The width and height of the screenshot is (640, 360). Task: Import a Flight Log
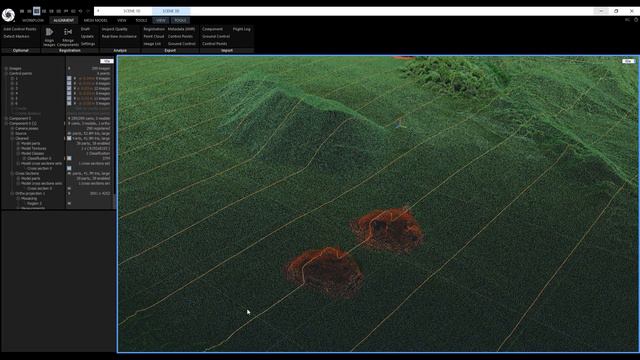[x=242, y=29]
